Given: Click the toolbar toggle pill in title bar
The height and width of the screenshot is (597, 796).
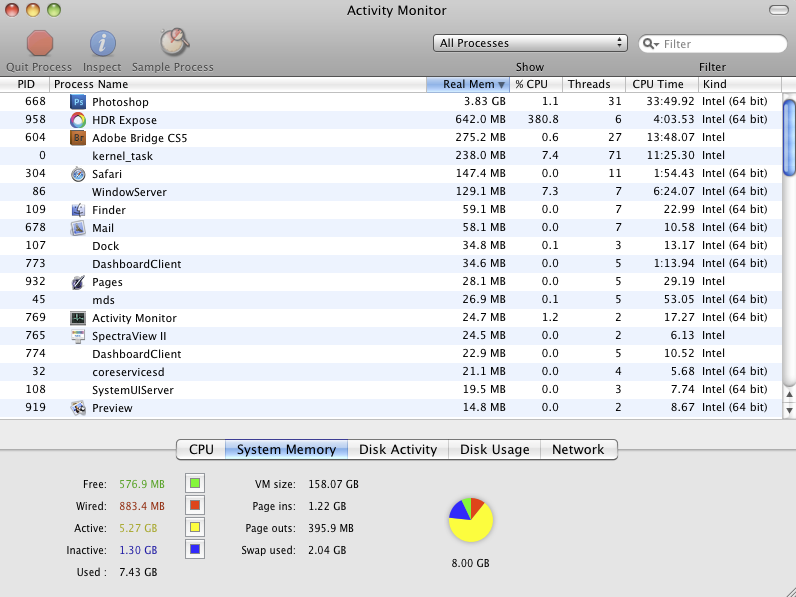Looking at the screenshot, I should tap(779, 10).
